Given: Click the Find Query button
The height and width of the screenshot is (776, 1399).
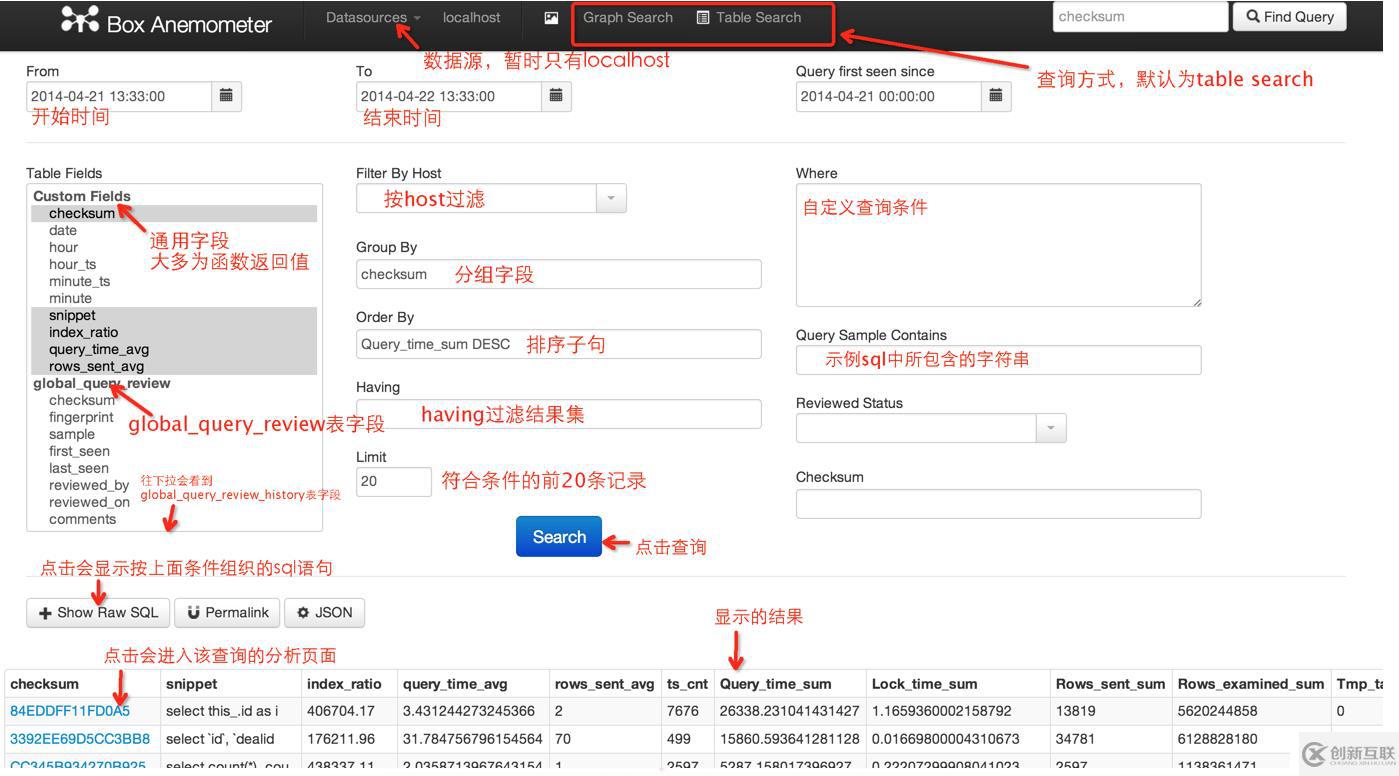Looking at the screenshot, I should click(x=1290, y=16).
